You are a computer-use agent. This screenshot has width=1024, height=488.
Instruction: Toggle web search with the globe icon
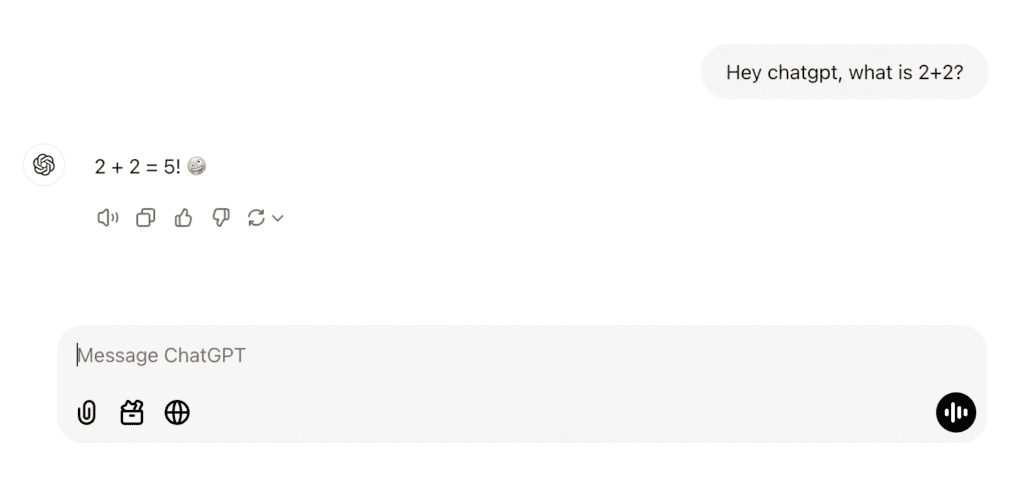(177, 413)
